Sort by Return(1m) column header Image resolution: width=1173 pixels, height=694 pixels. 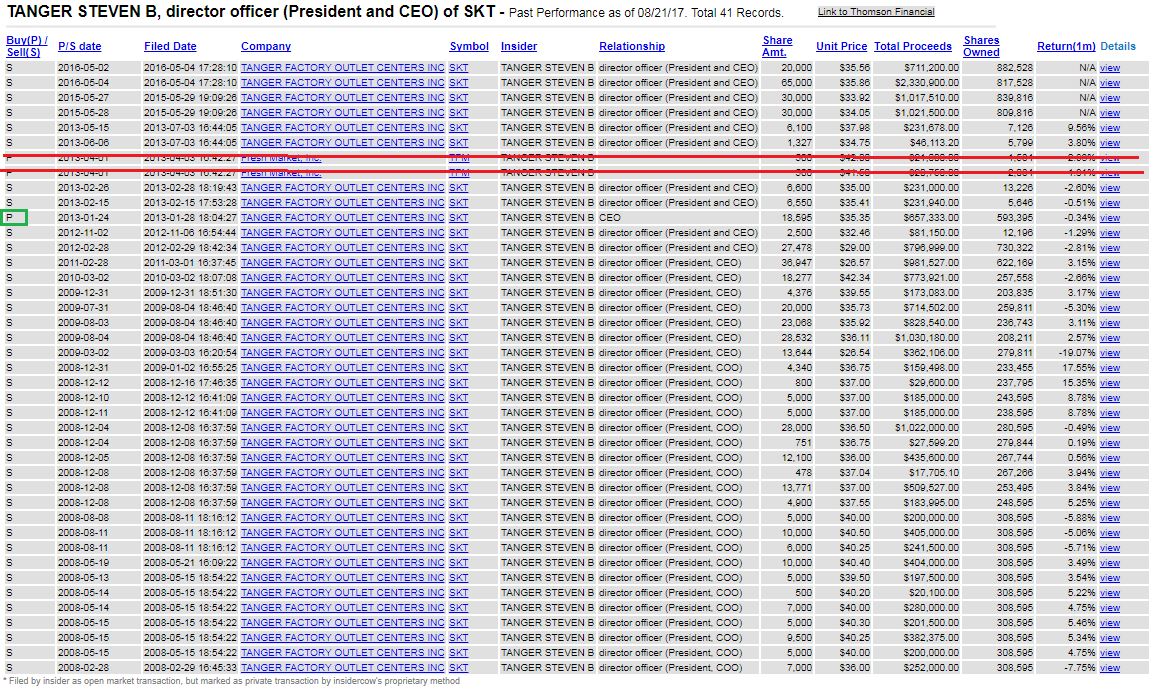point(1066,46)
